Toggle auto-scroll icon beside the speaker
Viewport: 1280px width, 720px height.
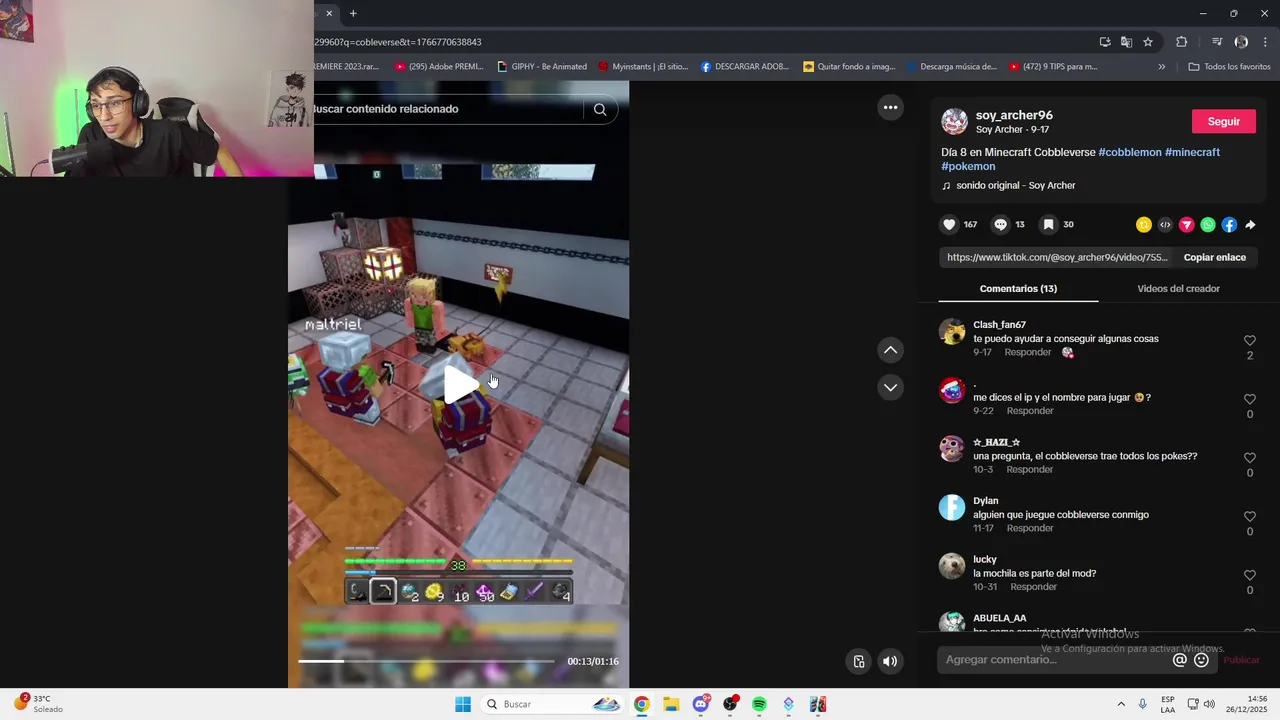pos(858,661)
